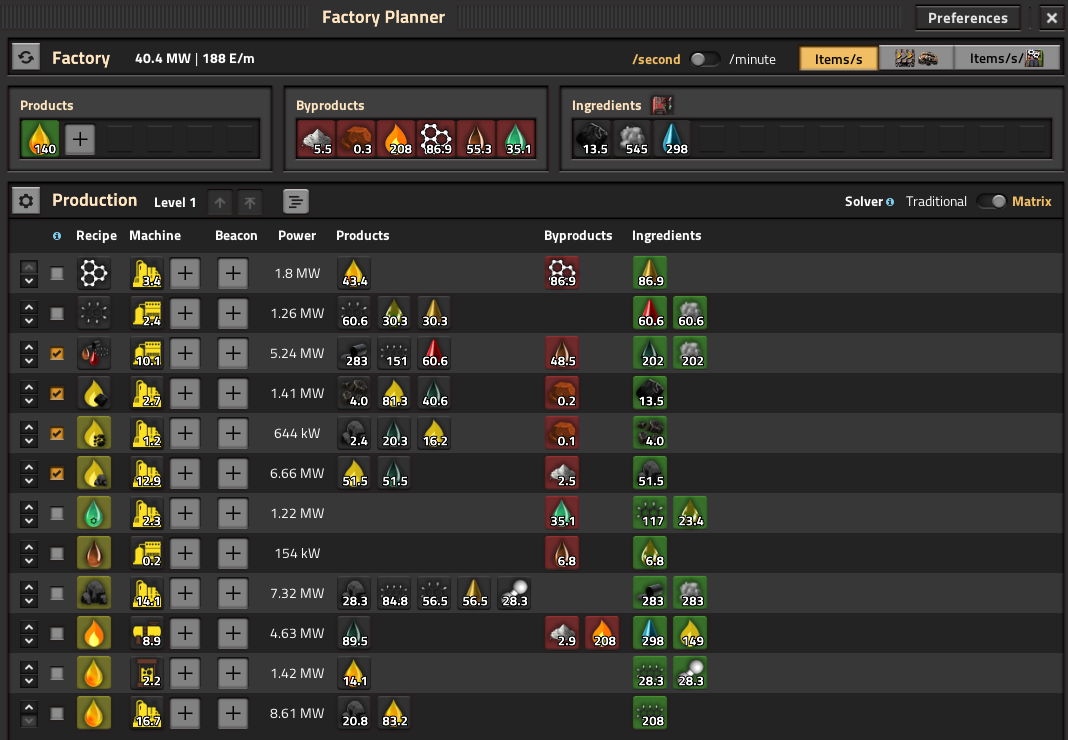The image size is (1068, 740).
Task: Uncheck the box on the 1.41 MW row
Action: click(57, 393)
